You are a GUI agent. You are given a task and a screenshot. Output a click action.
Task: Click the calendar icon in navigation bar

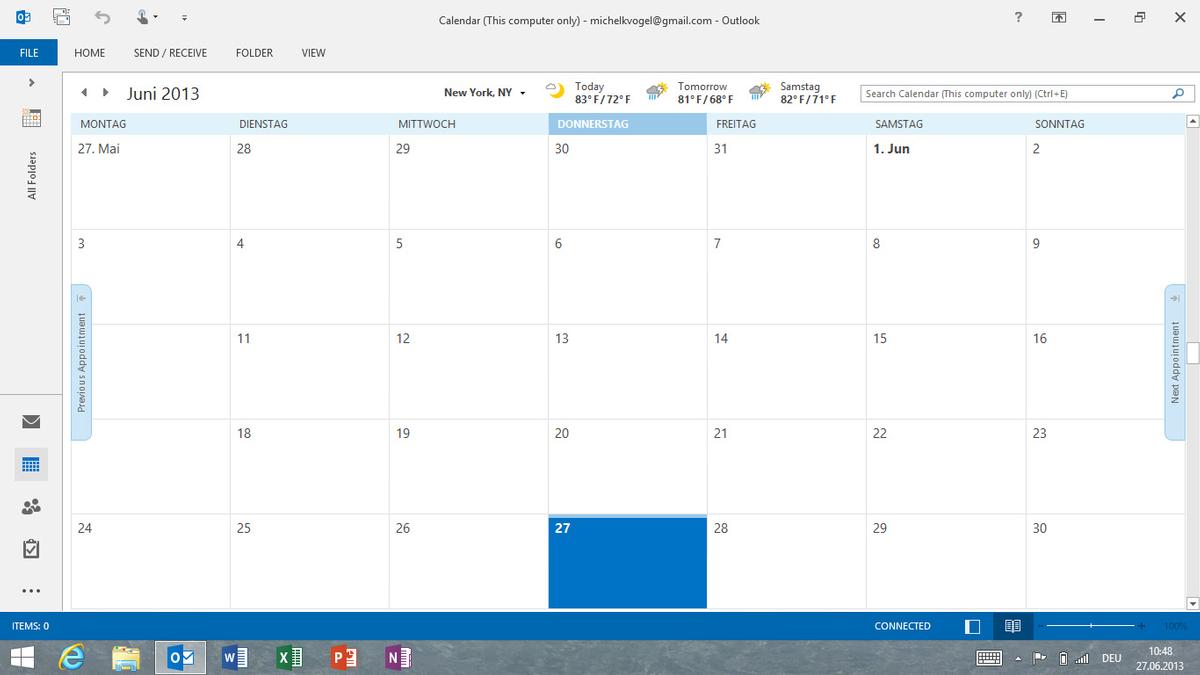pos(31,465)
